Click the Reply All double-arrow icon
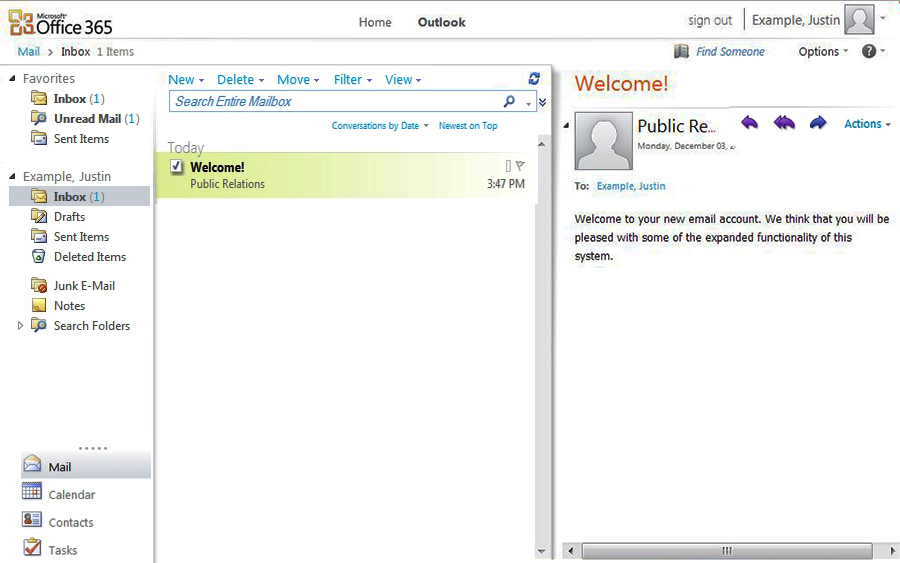Image resolution: width=900 pixels, height=563 pixels. point(784,123)
